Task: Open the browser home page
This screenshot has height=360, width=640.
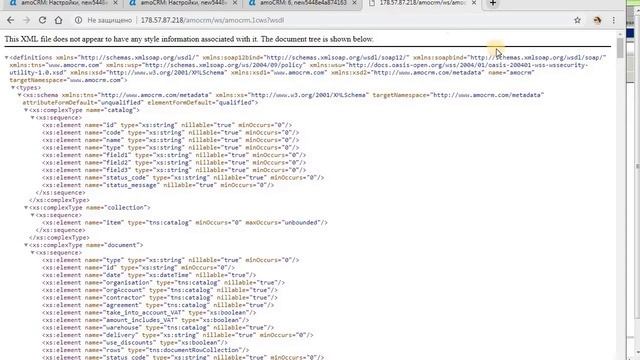Action: pyautogui.click(x=58, y=20)
